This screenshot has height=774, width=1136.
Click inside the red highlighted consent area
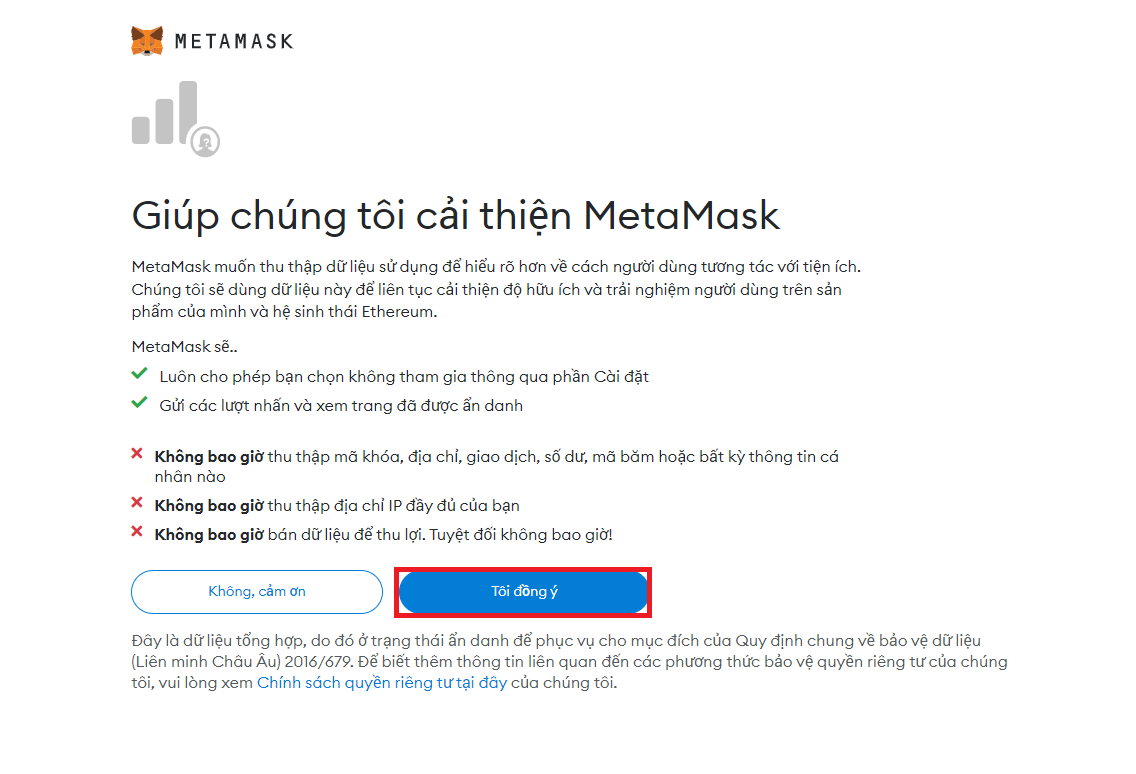tap(523, 591)
